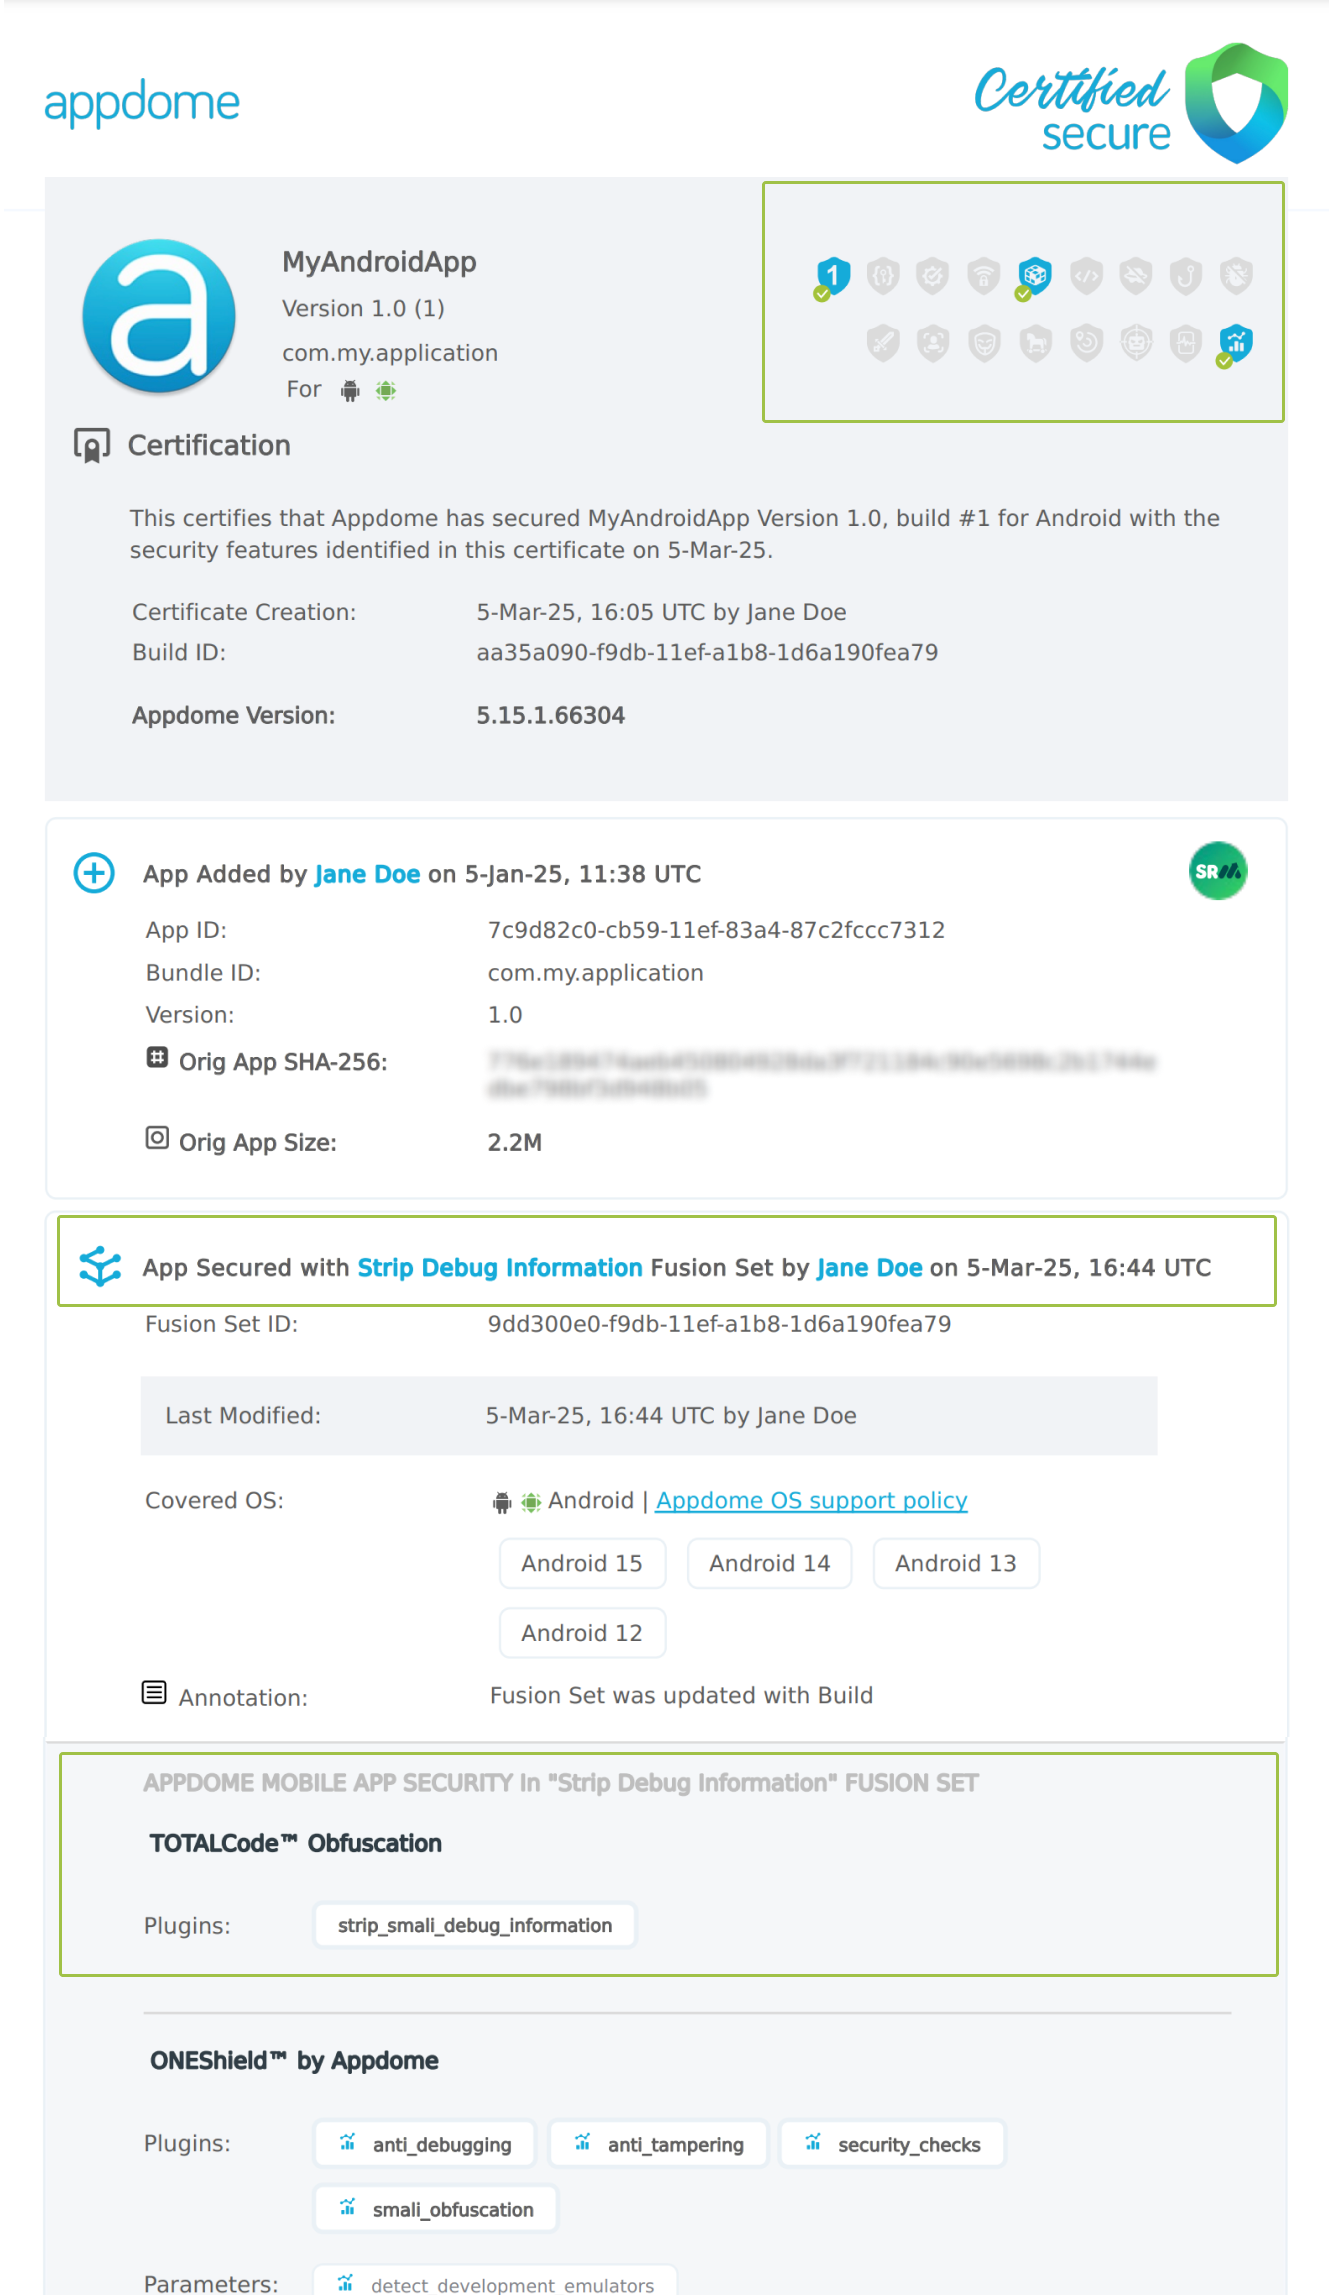The height and width of the screenshot is (2295, 1329).
Task: Click Jane Doe in the App Added line
Action: tap(367, 874)
